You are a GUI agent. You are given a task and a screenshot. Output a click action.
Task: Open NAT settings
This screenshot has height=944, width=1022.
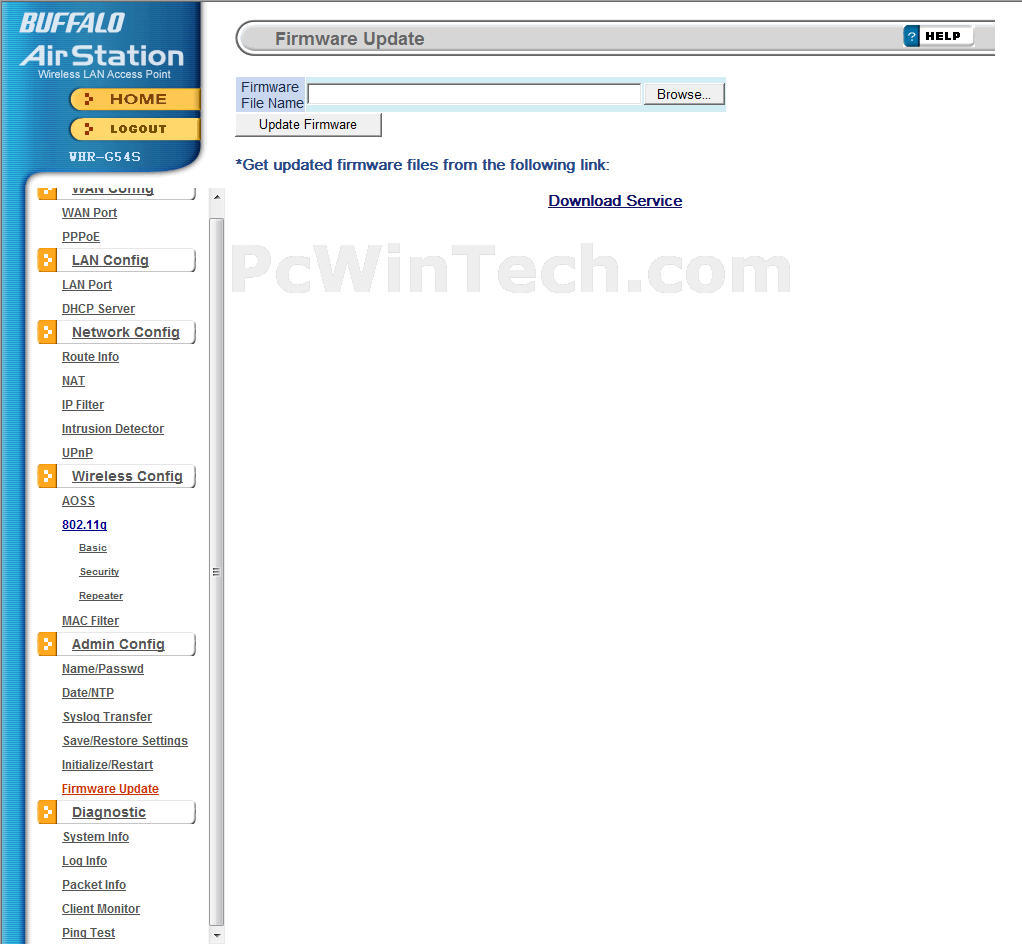point(73,381)
